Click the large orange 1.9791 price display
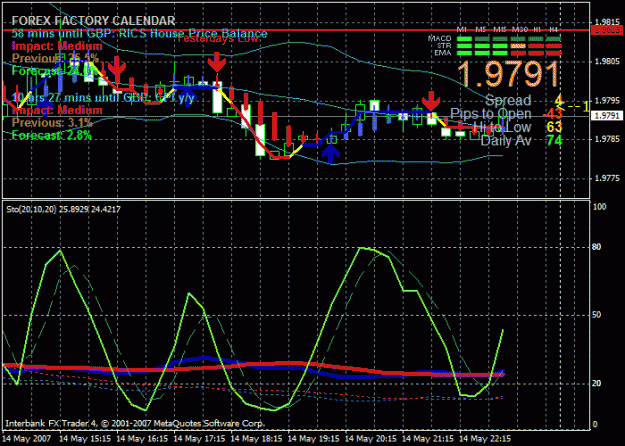The height and width of the screenshot is (446, 625). (x=508, y=74)
